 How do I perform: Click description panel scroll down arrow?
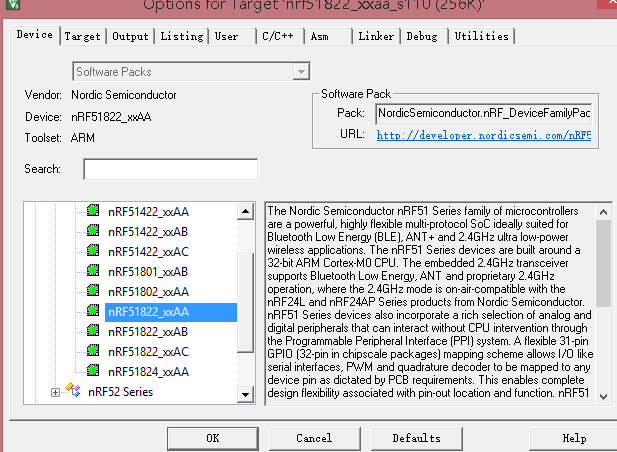(603, 396)
